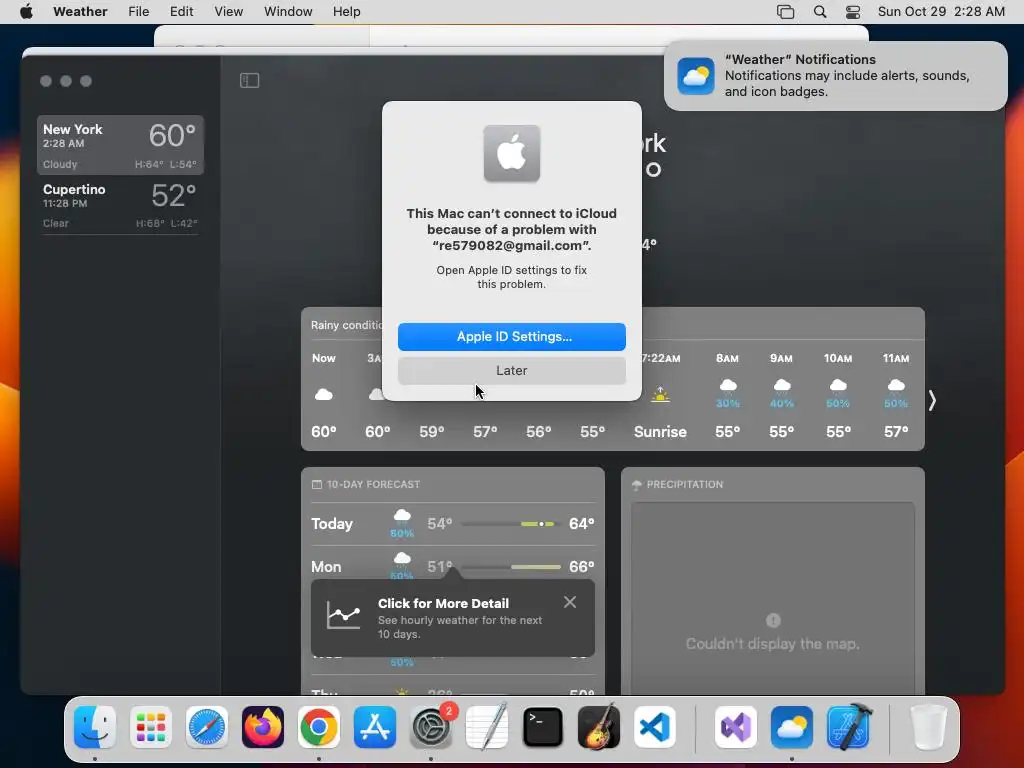
Task: Open System Settings from the Dock
Action: tap(431, 727)
